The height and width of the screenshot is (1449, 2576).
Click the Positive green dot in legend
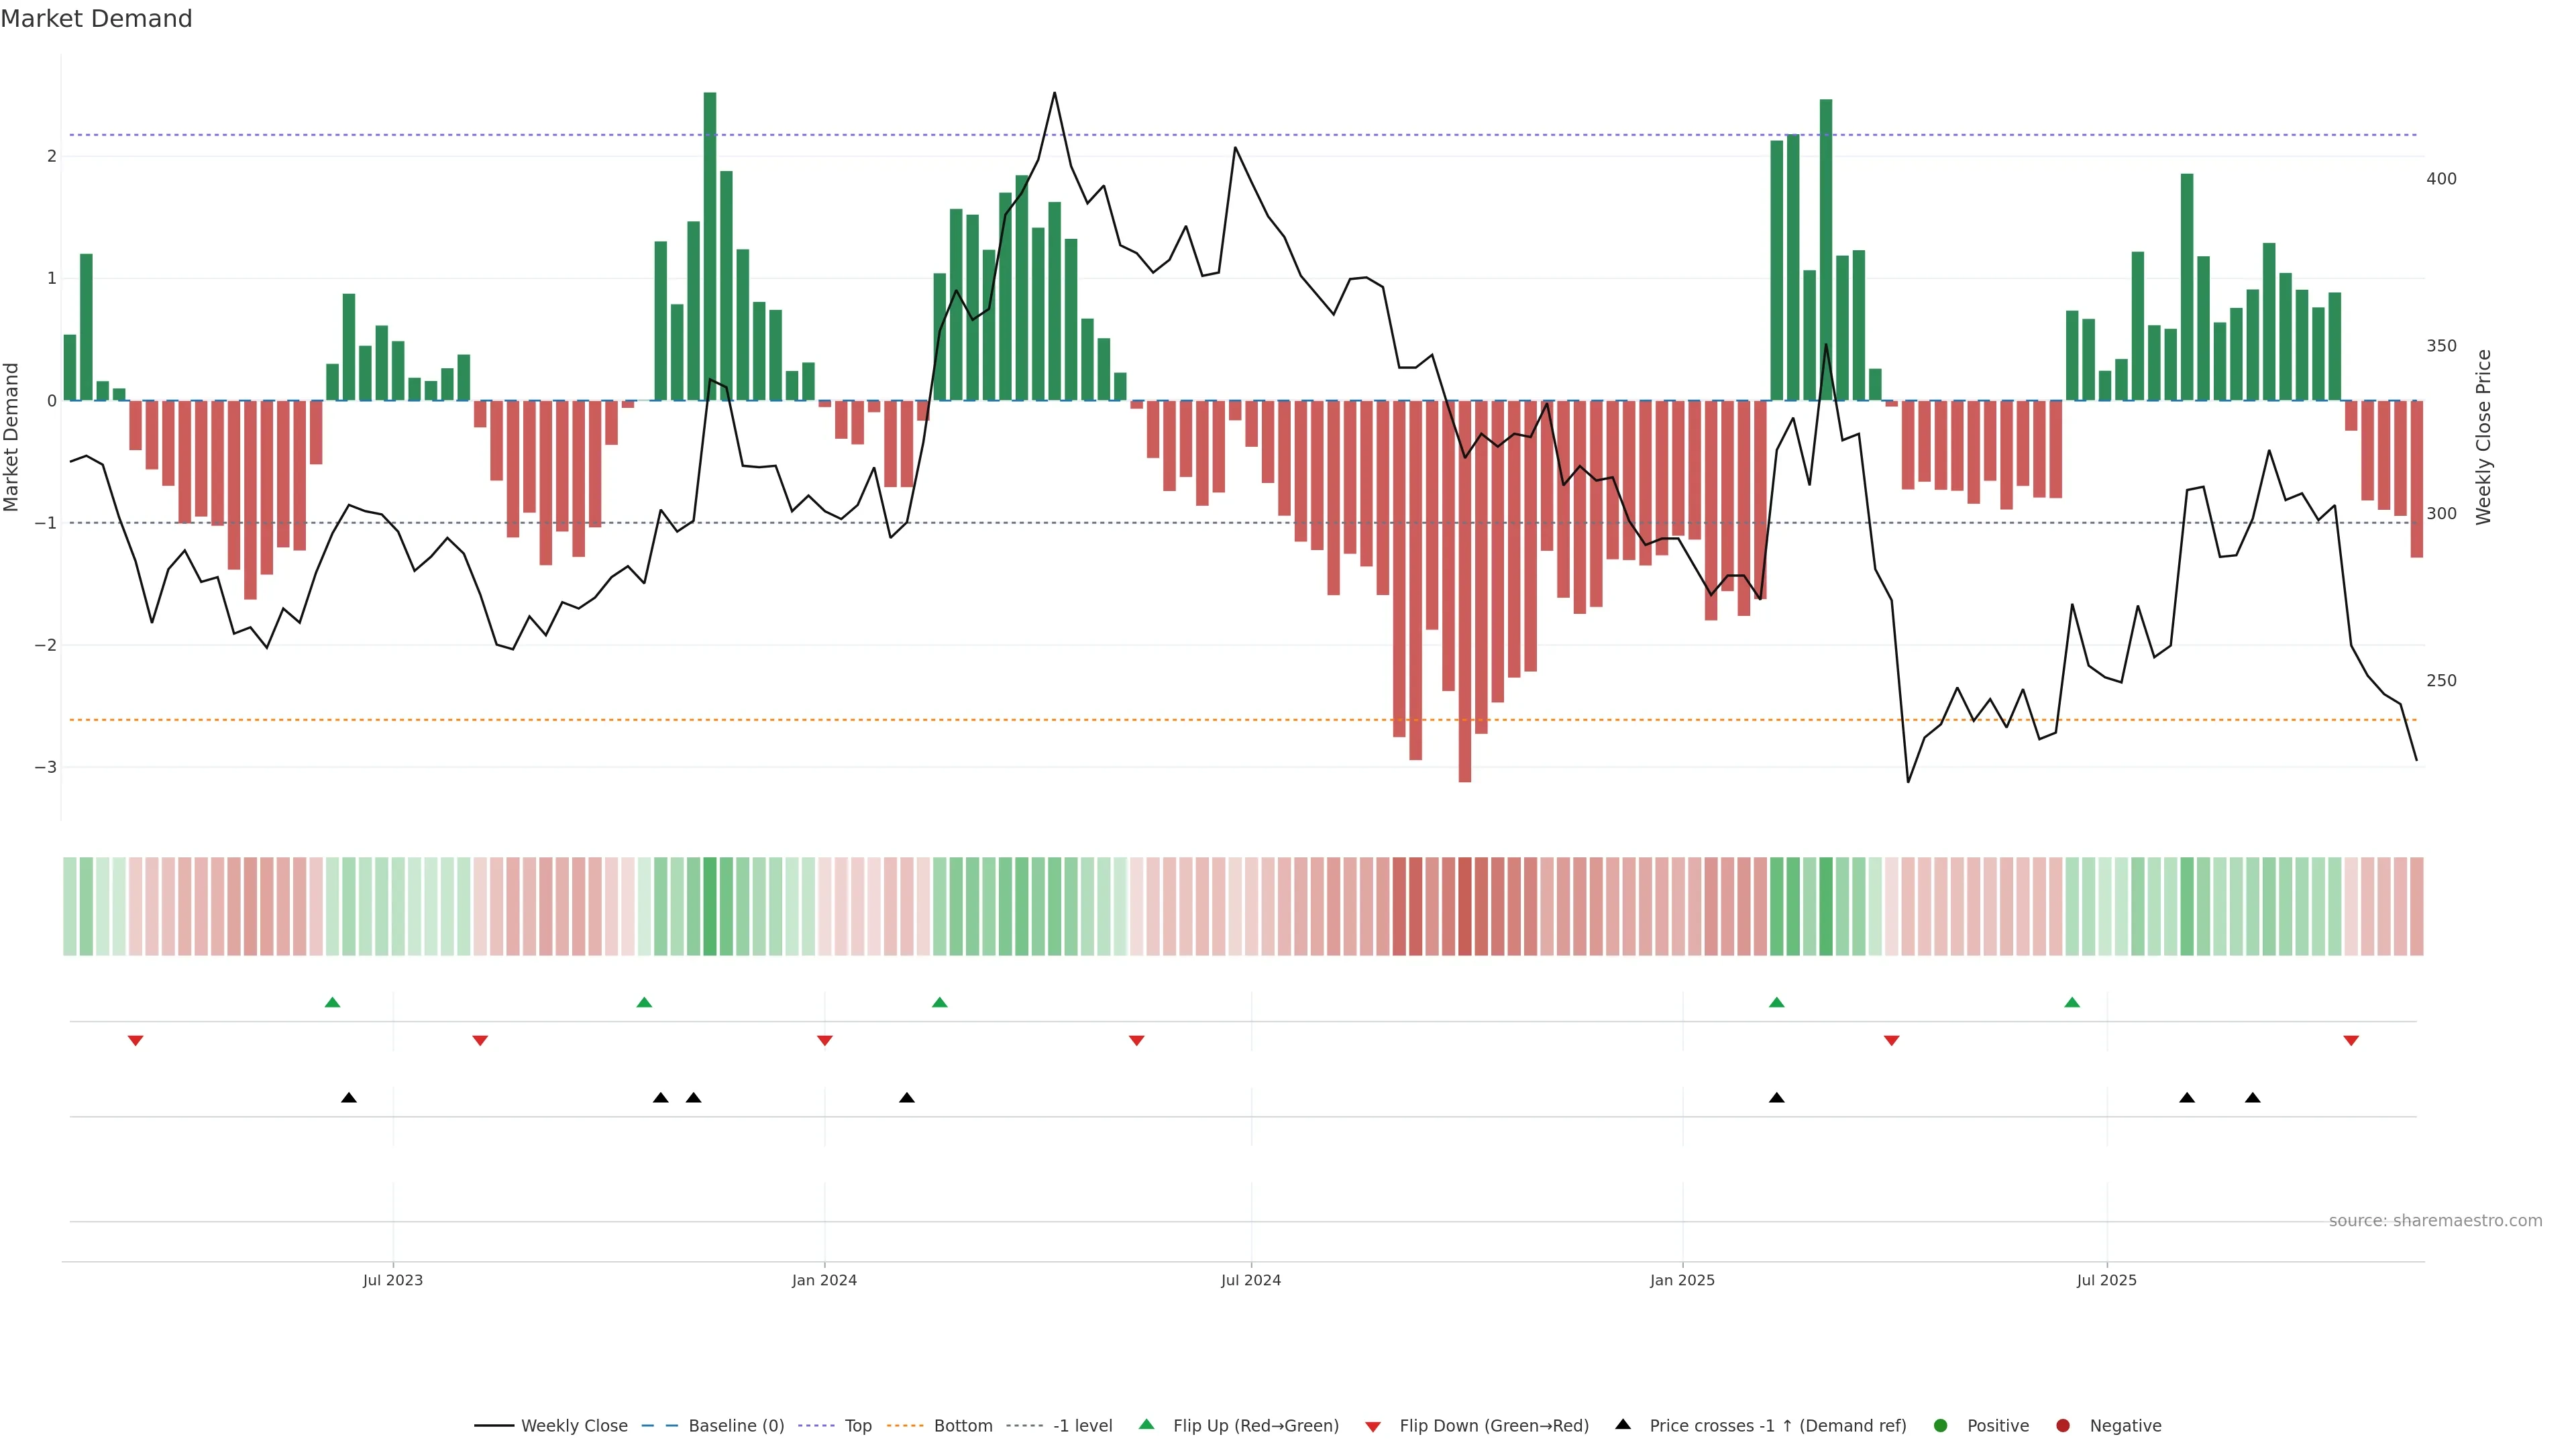[x=1941, y=1426]
